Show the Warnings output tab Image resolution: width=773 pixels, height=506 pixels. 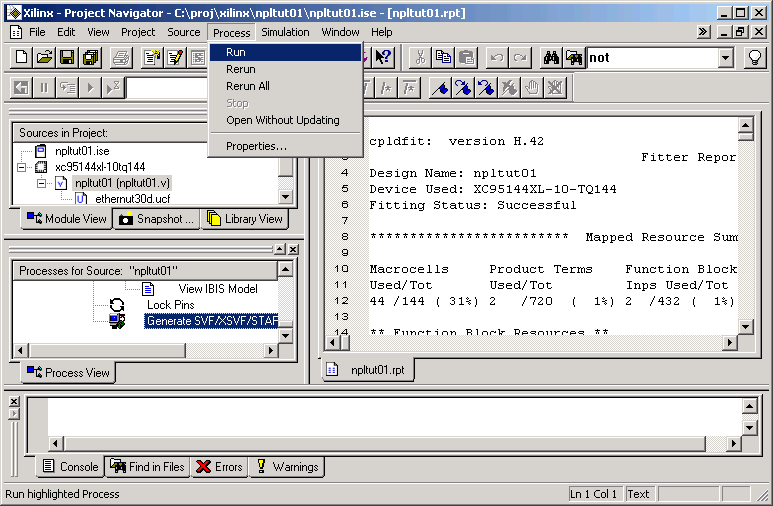click(x=287, y=467)
